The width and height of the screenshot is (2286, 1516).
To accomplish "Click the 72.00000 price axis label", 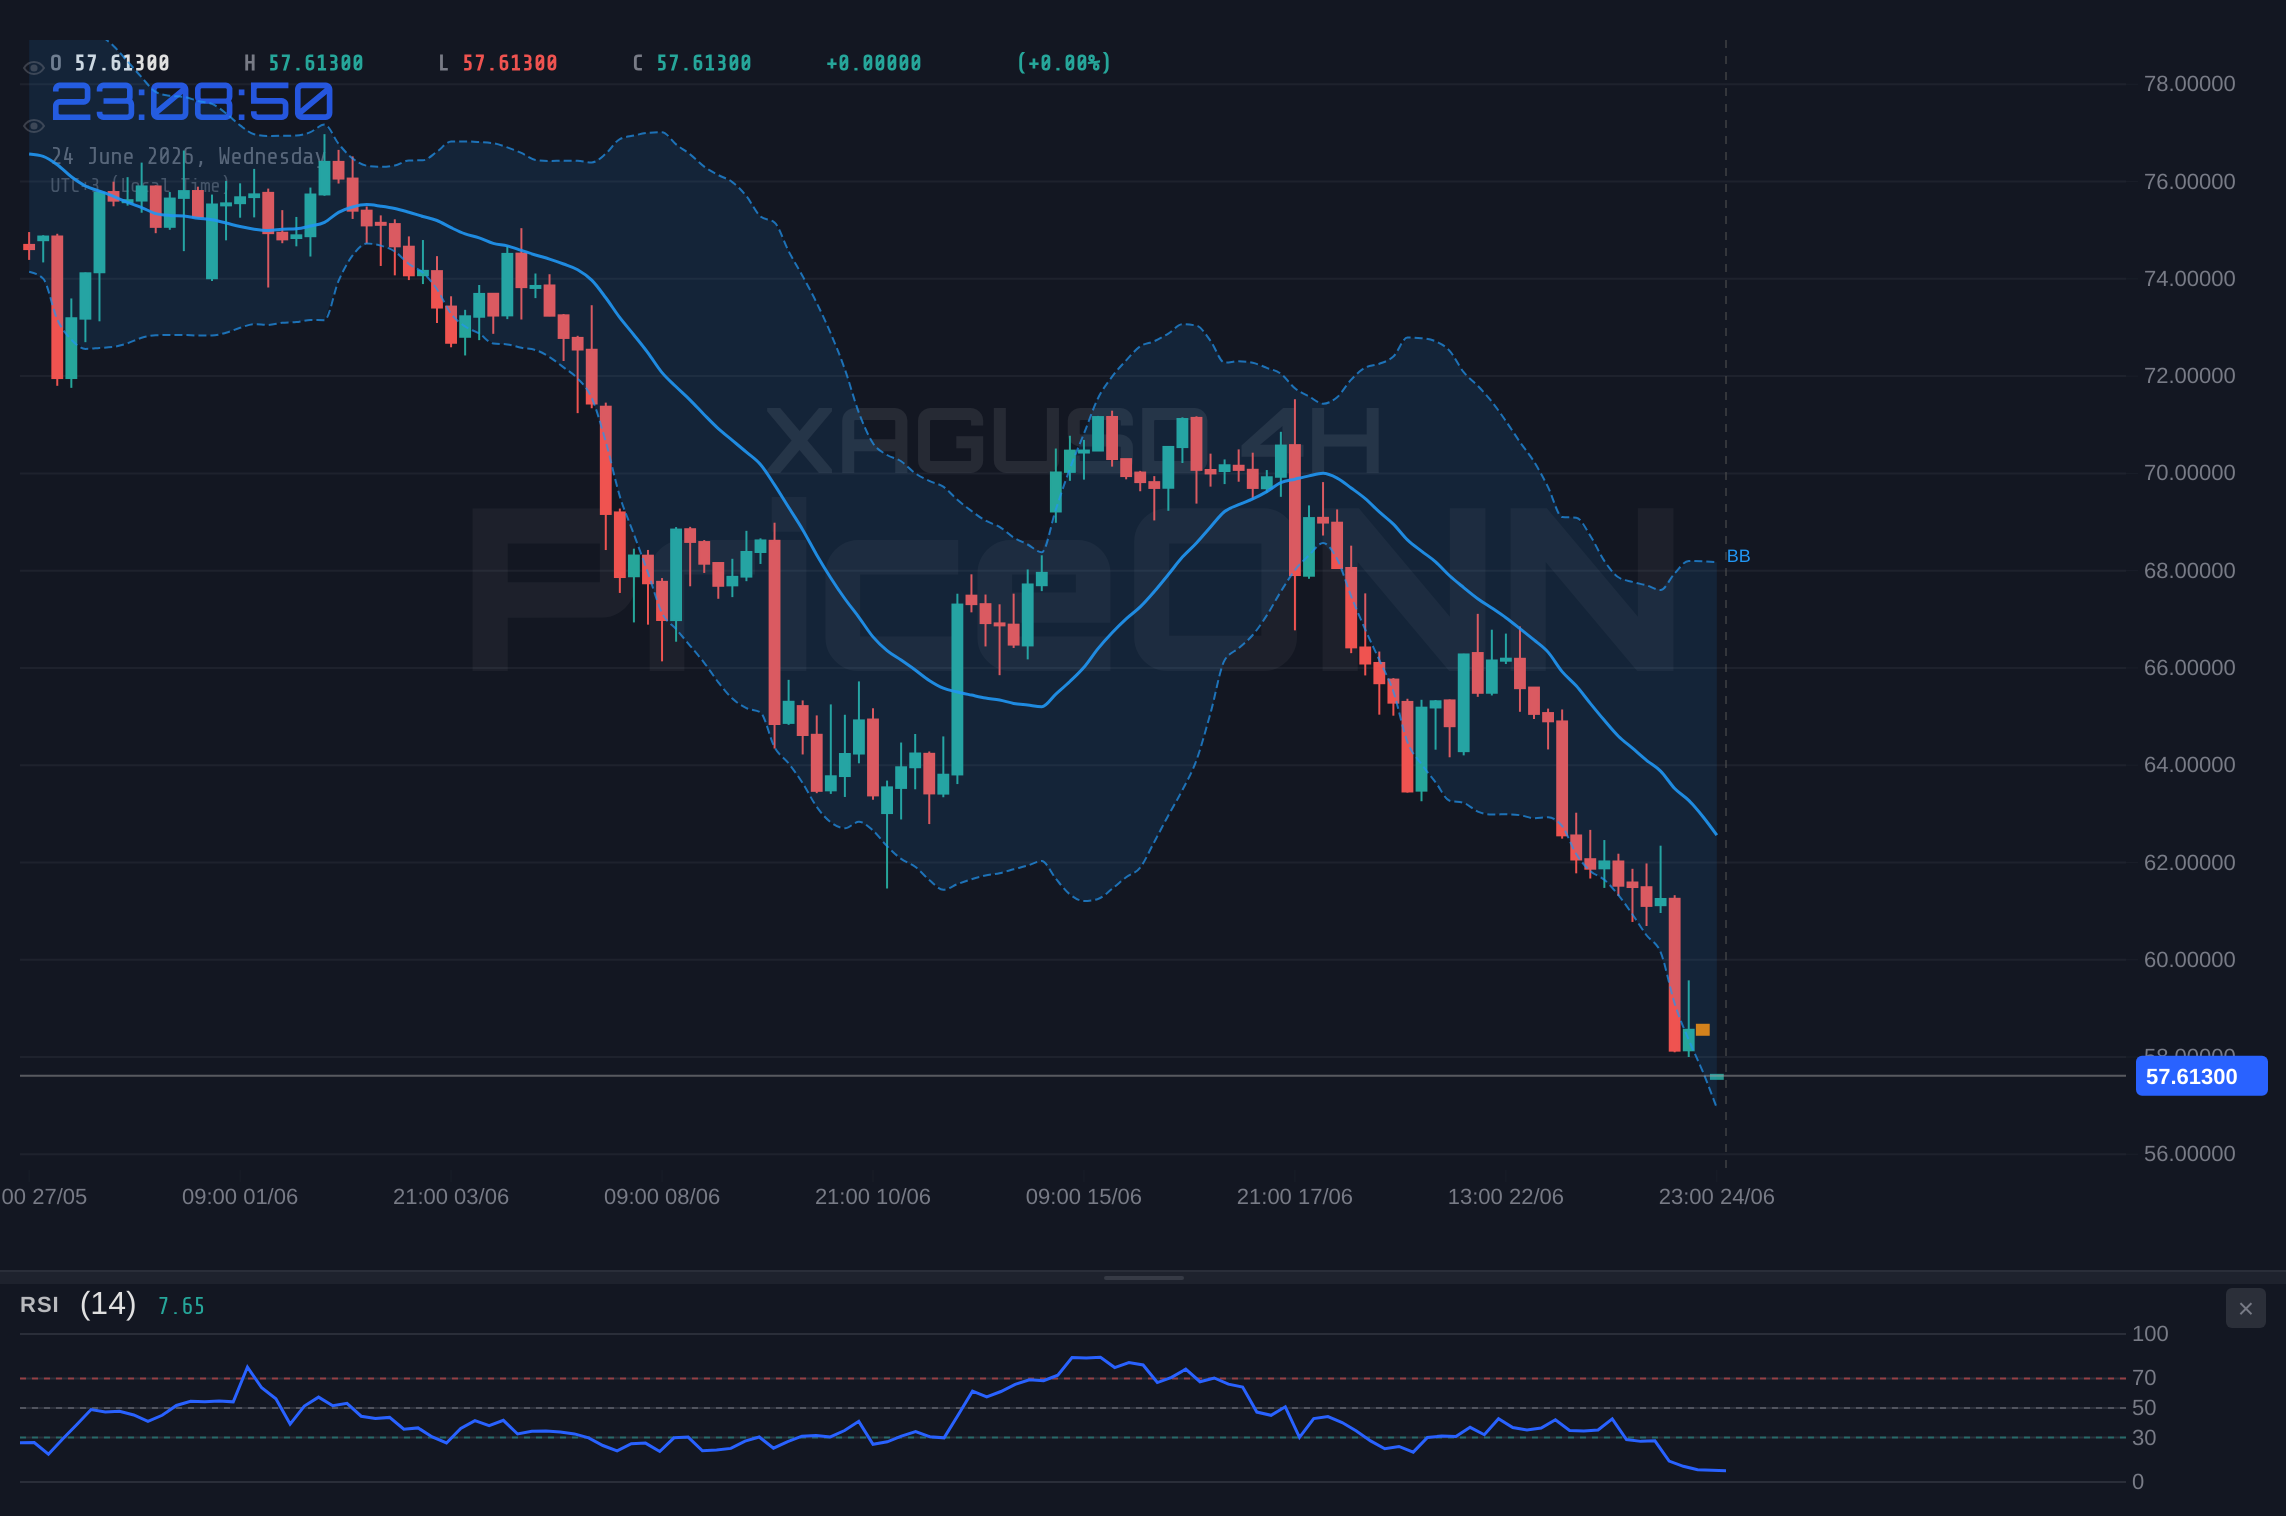I will coord(2189,376).
